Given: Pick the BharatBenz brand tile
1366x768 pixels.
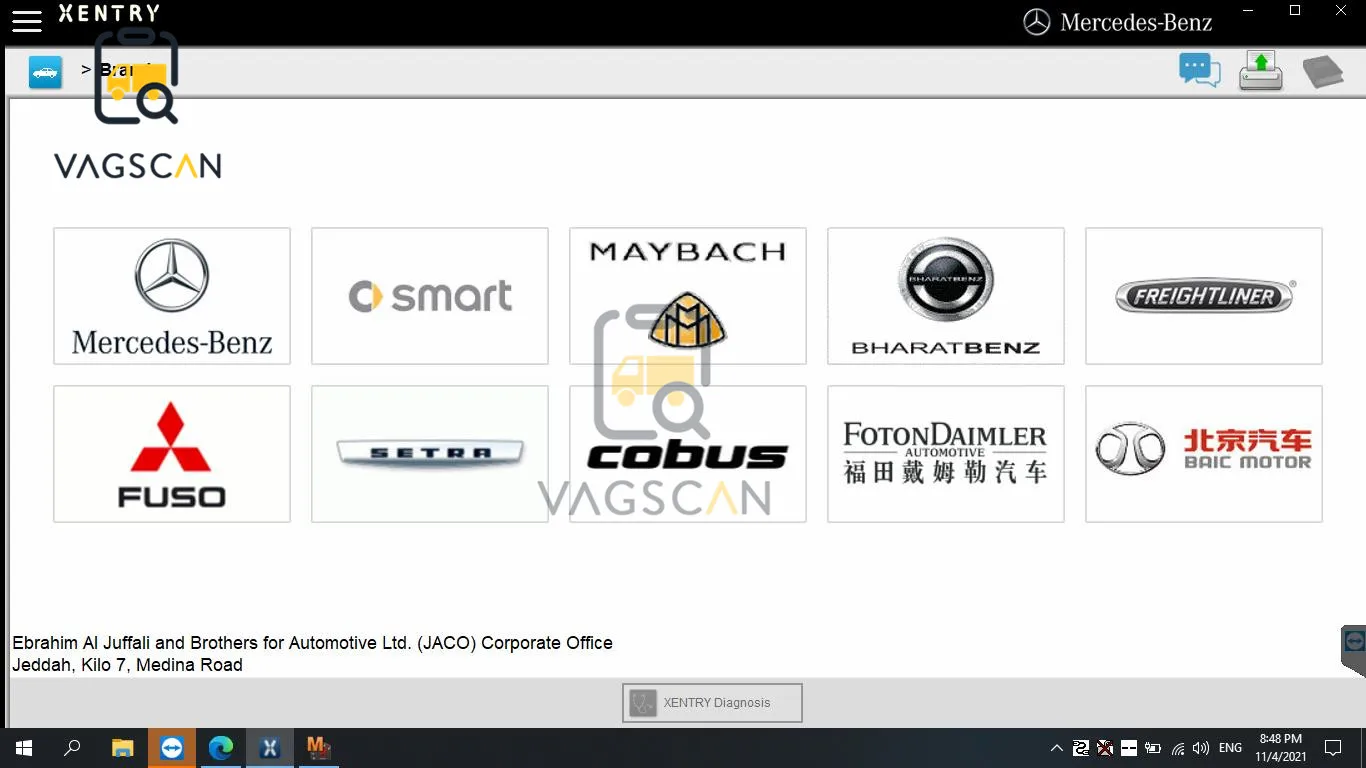Looking at the screenshot, I should [x=946, y=296].
